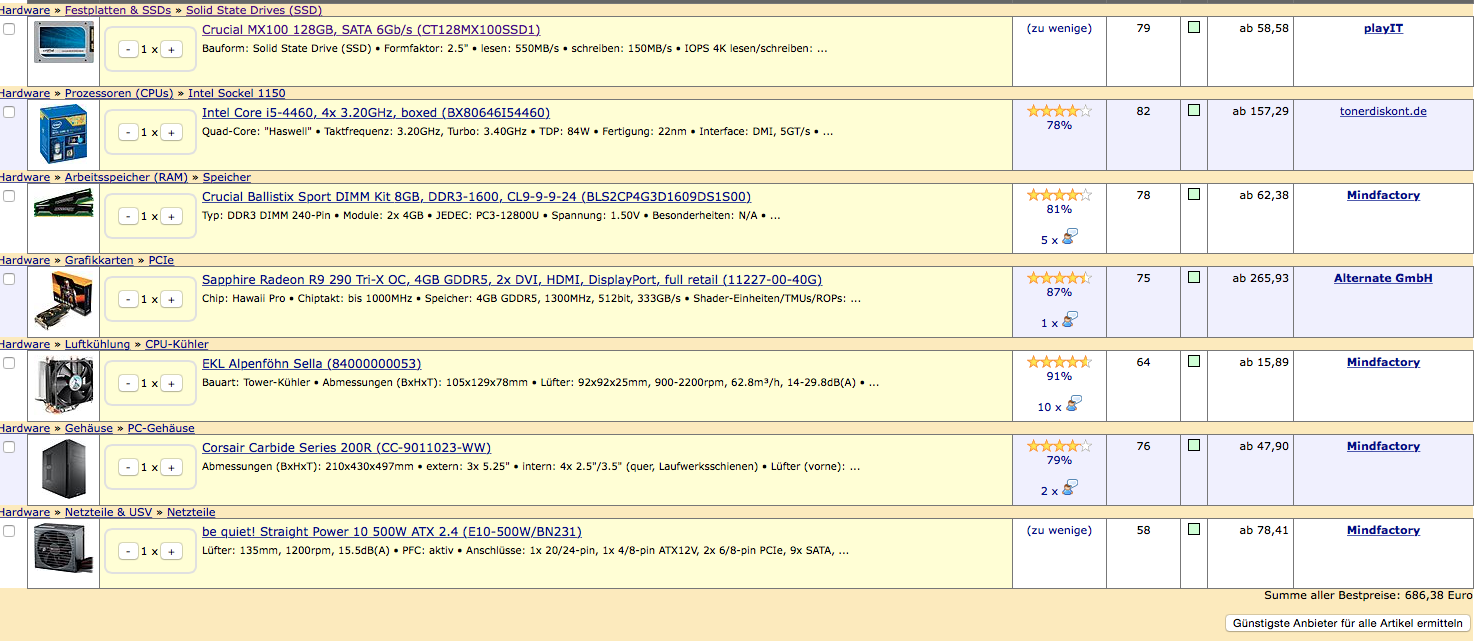Click star rating of Sapphire Radeon R9 290
The width and height of the screenshot is (1484, 641).
(x=1059, y=278)
